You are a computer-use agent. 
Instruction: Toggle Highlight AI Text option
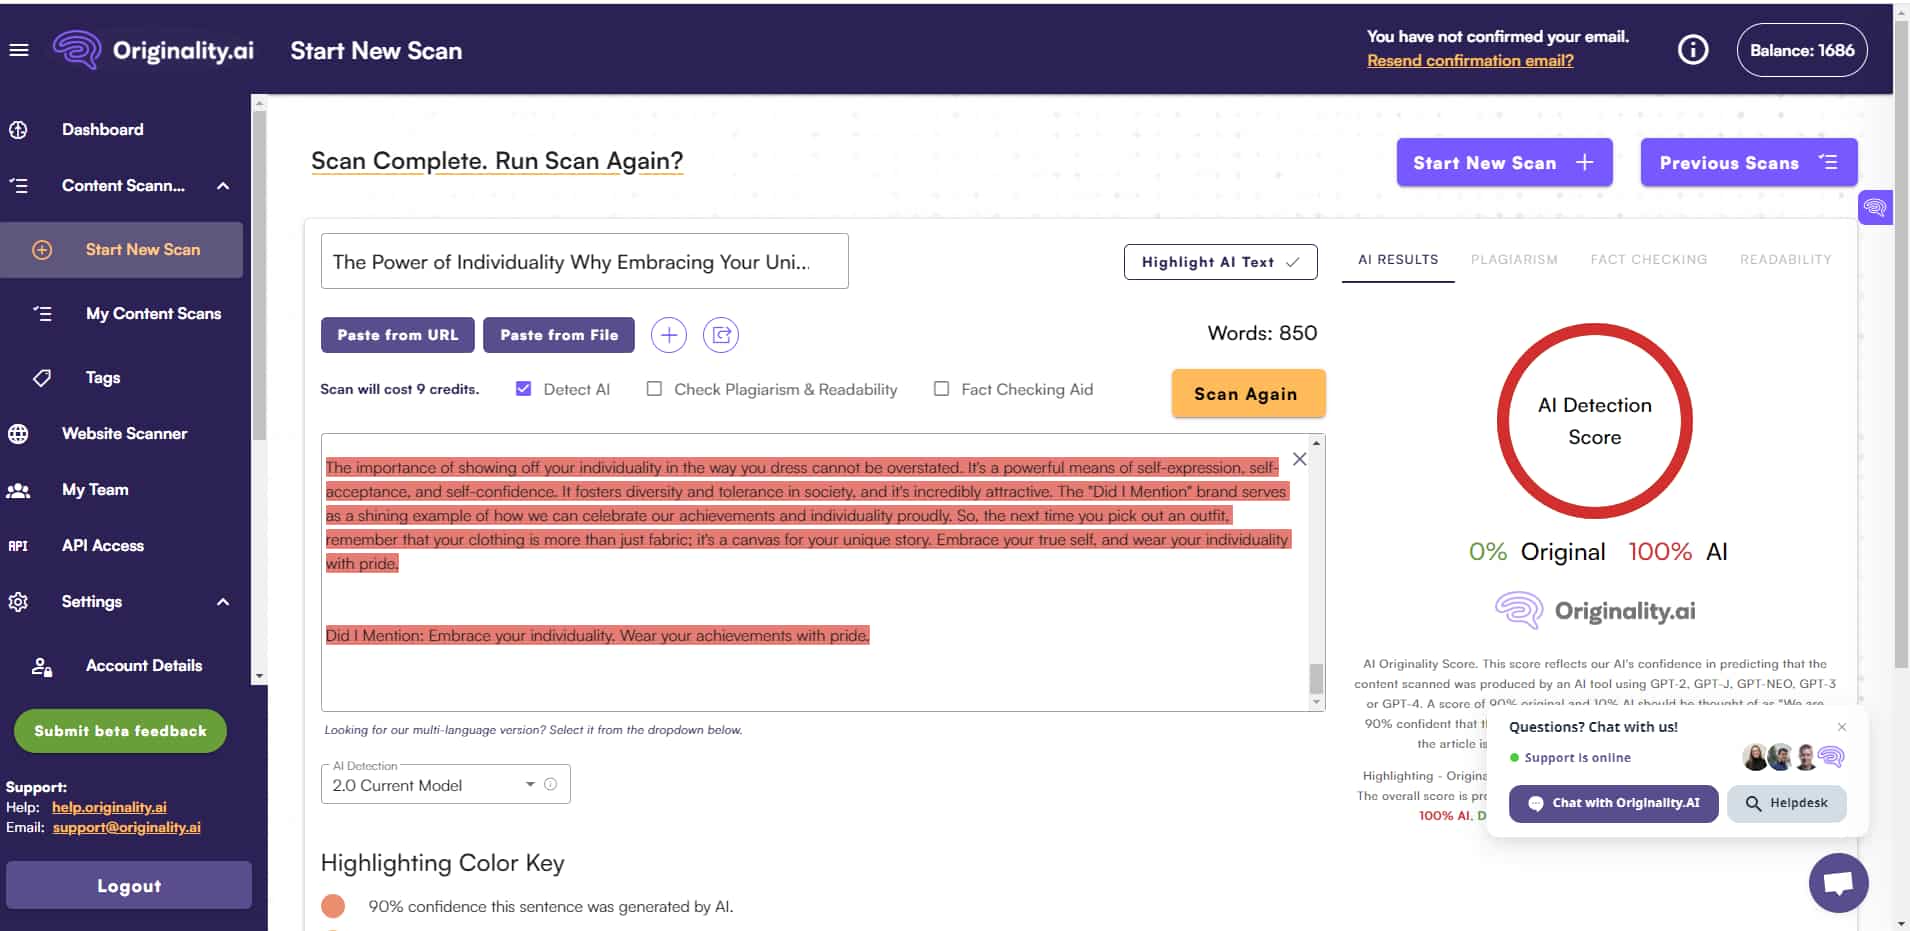click(1220, 262)
